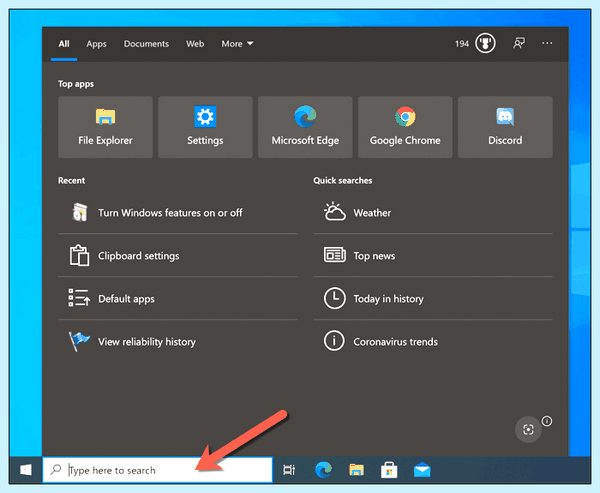600x493 pixels.
Task: Click the 194 rewards points count
Action: pyautogui.click(x=461, y=44)
